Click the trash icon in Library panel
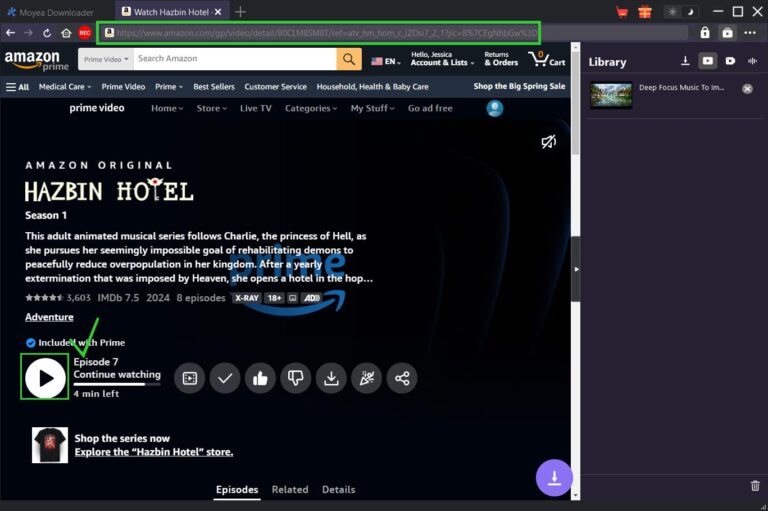The image size is (768, 511). click(755, 486)
